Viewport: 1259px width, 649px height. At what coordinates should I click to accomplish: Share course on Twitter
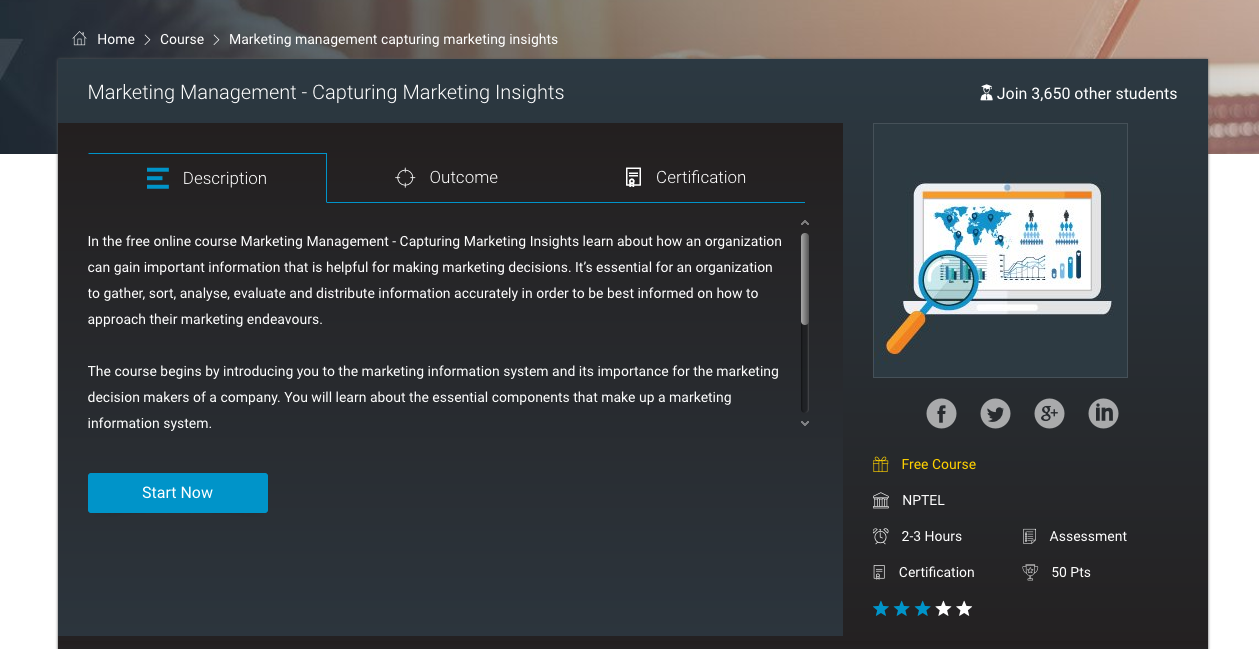point(995,413)
